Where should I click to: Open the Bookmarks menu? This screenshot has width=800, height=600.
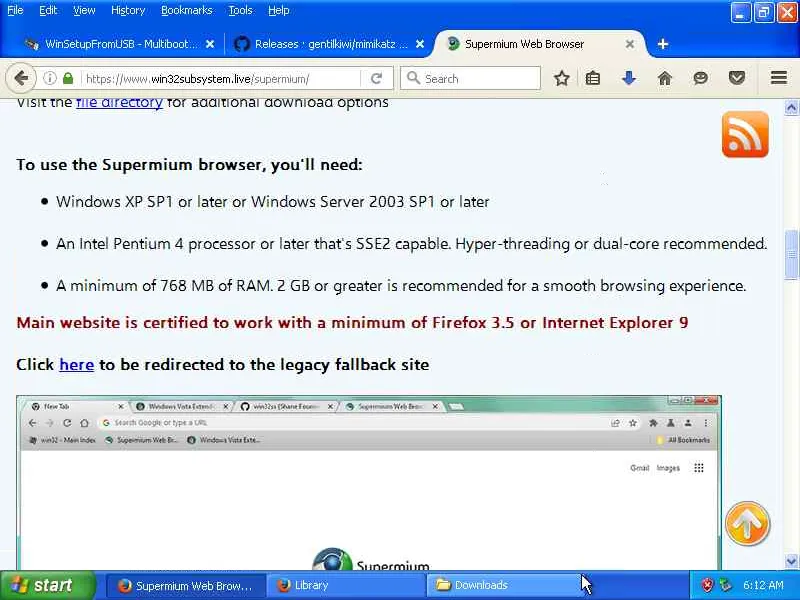tap(186, 10)
